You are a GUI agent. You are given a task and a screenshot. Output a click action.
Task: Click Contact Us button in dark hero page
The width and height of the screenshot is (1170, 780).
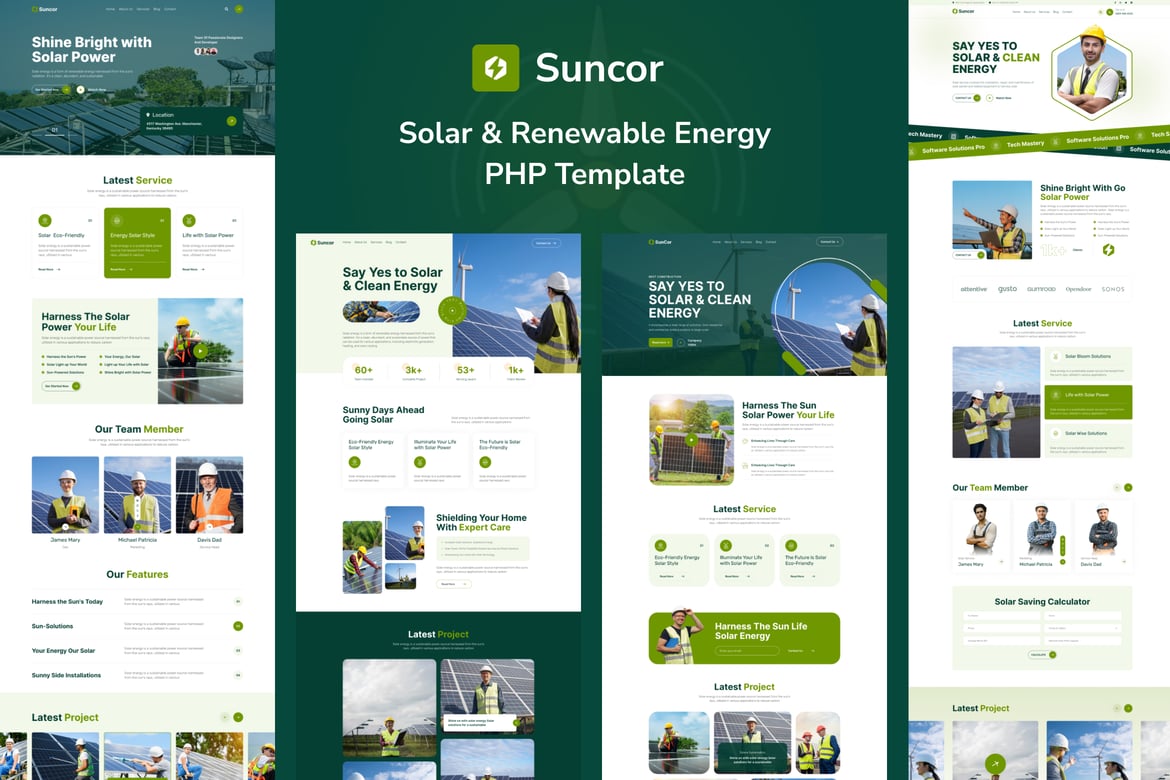pyautogui.click(x=830, y=242)
